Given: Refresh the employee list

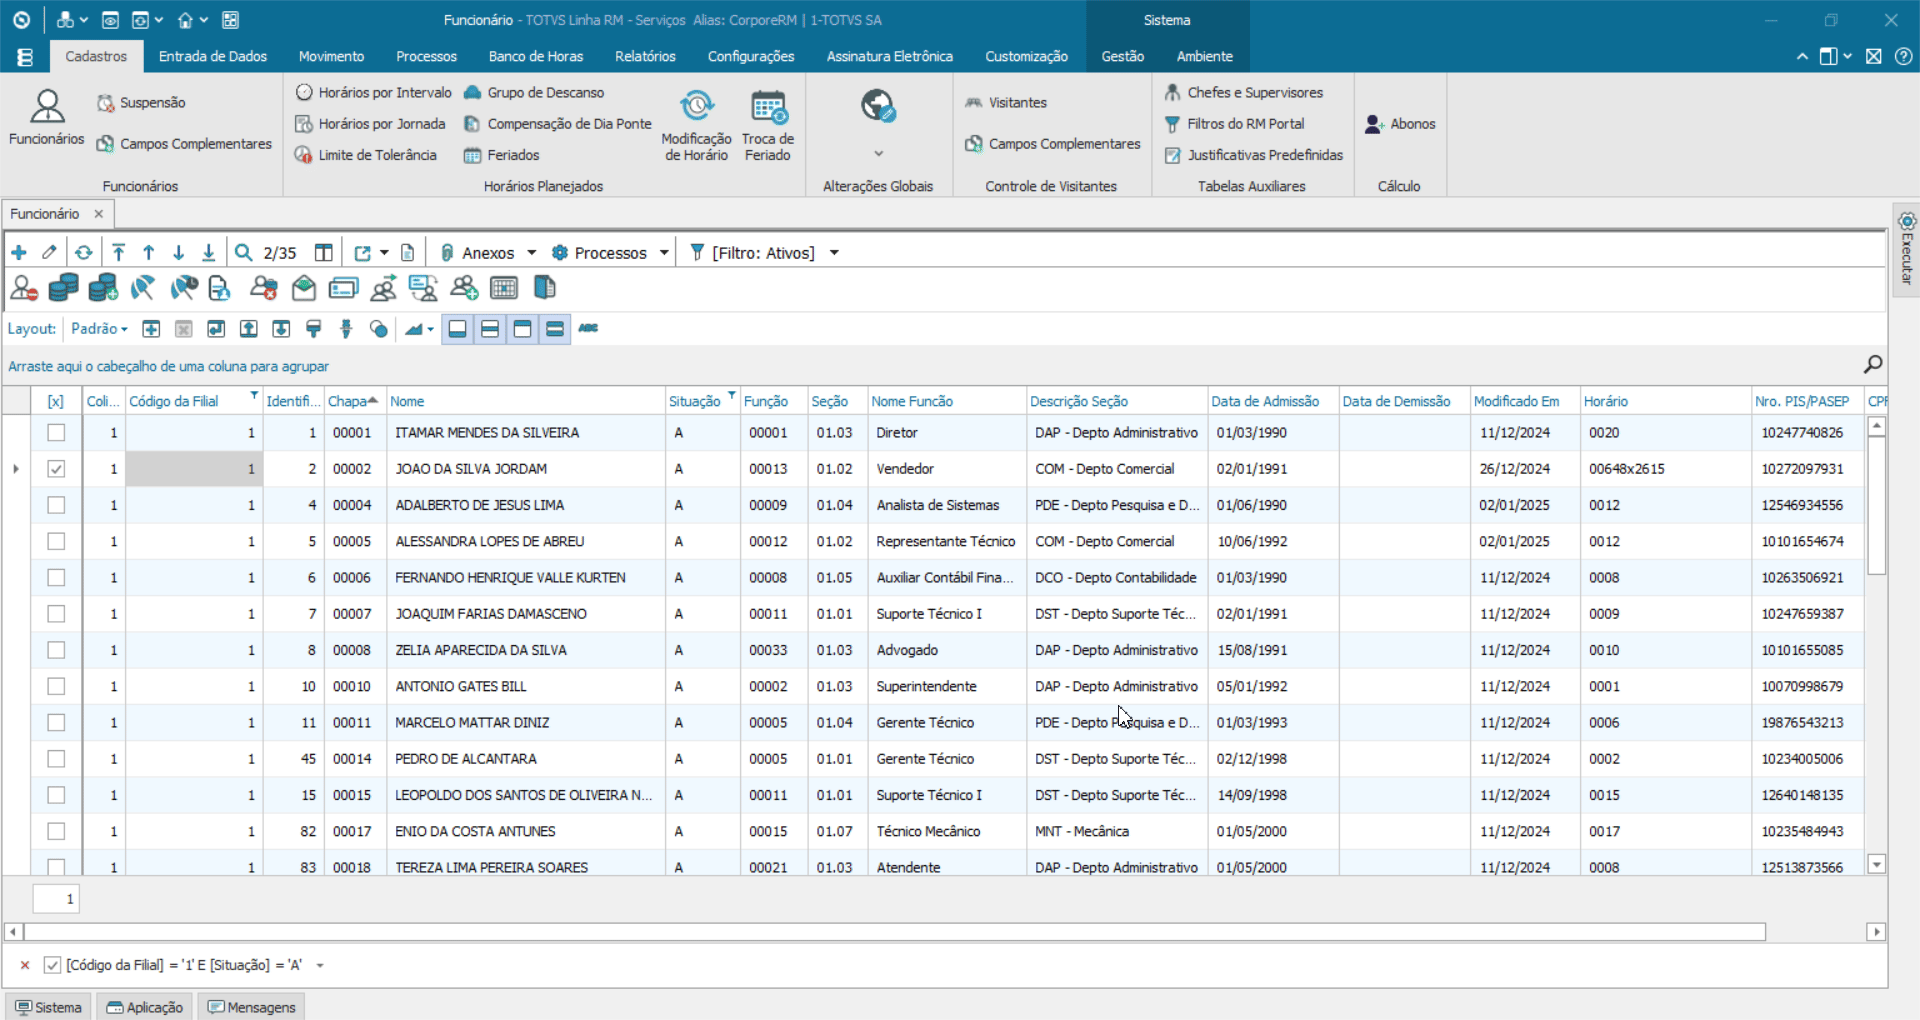Looking at the screenshot, I should (x=84, y=253).
